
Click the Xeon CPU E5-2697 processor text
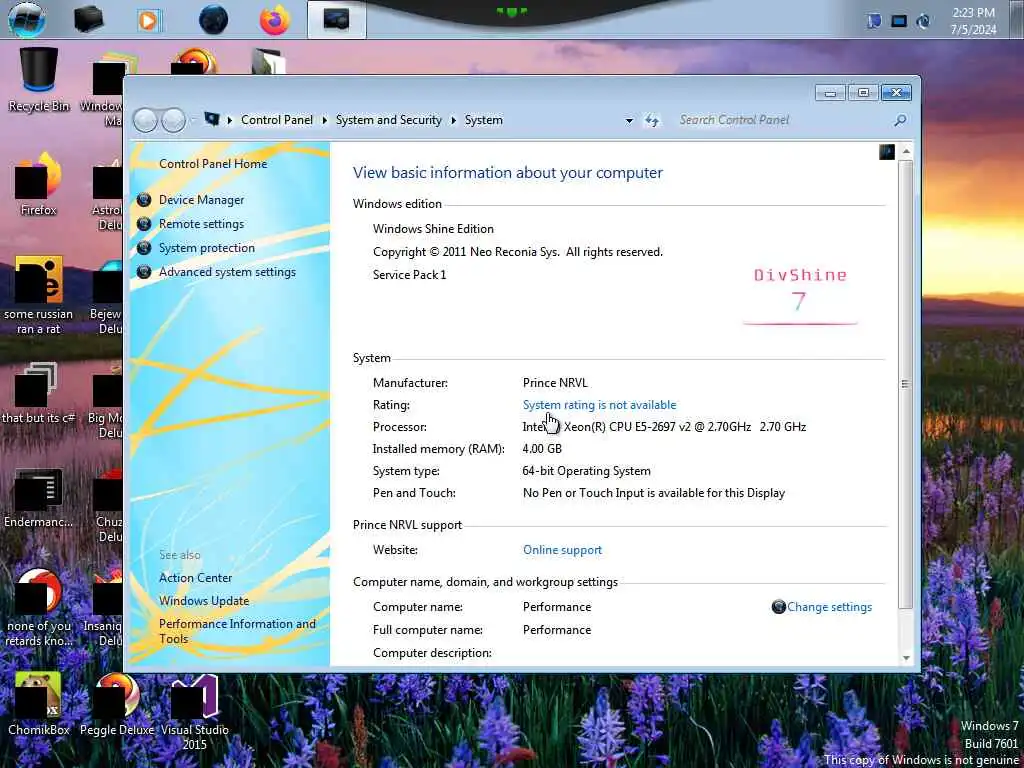coord(664,427)
